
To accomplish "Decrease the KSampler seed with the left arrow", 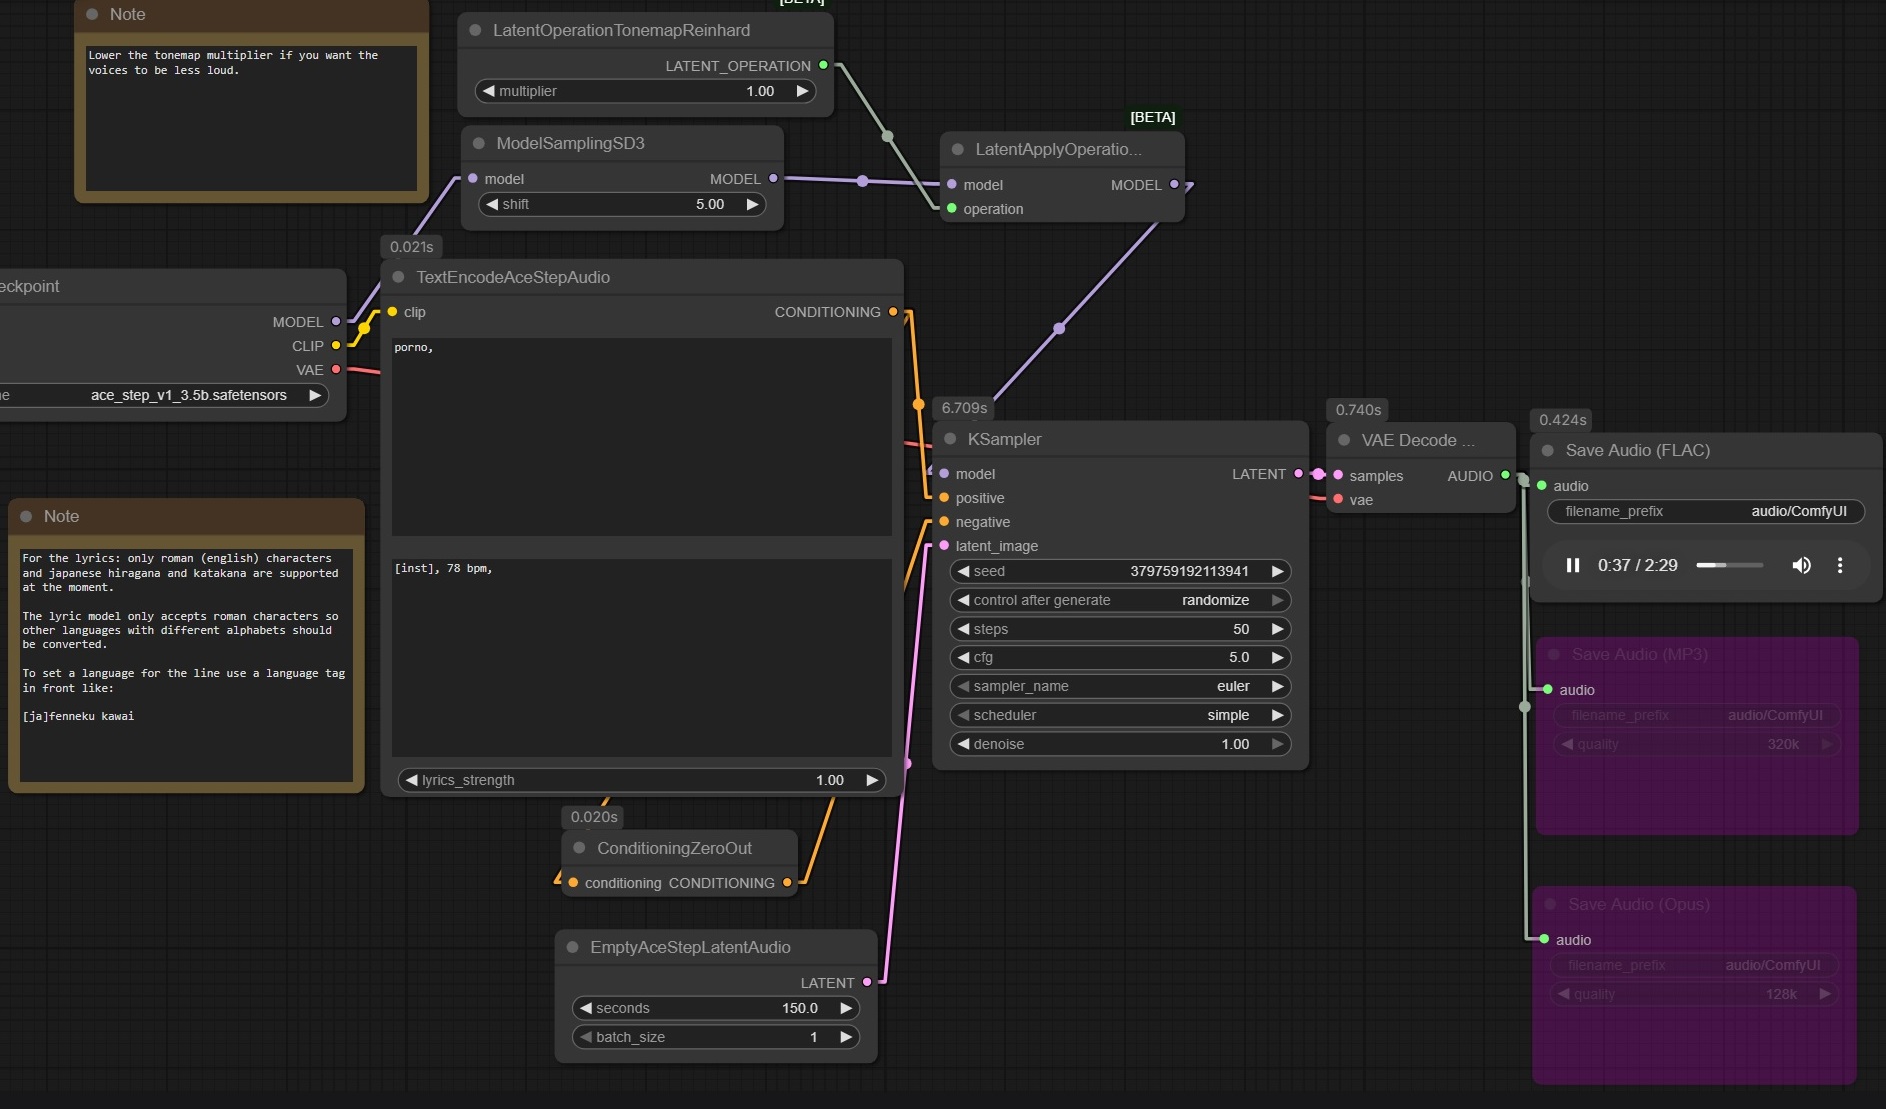I will pos(963,571).
